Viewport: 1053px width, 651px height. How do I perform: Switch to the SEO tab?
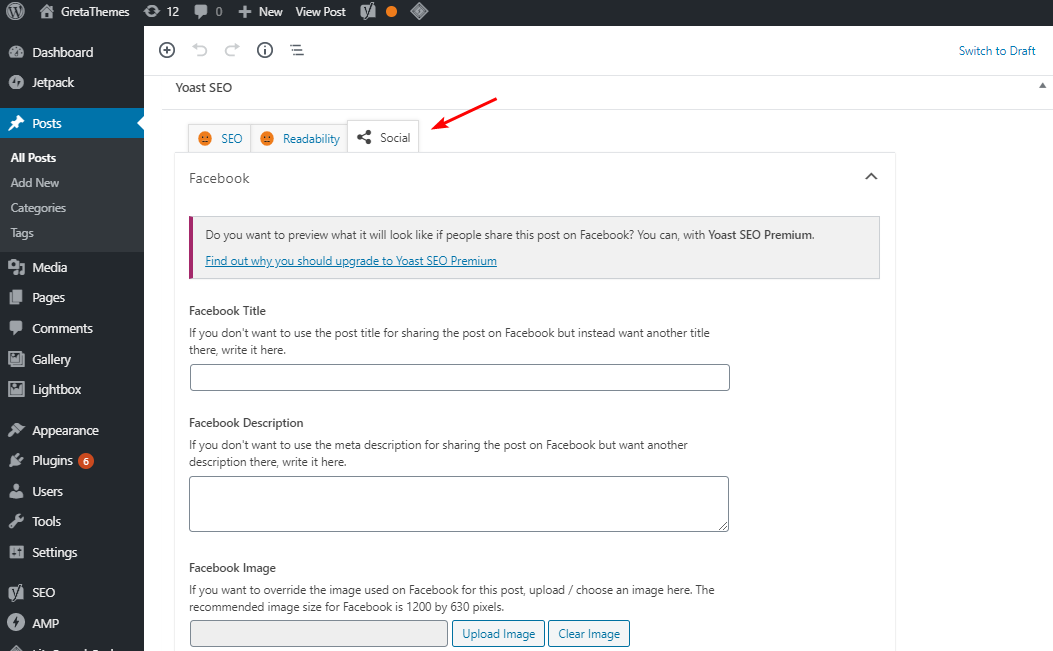(x=220, y=139)
